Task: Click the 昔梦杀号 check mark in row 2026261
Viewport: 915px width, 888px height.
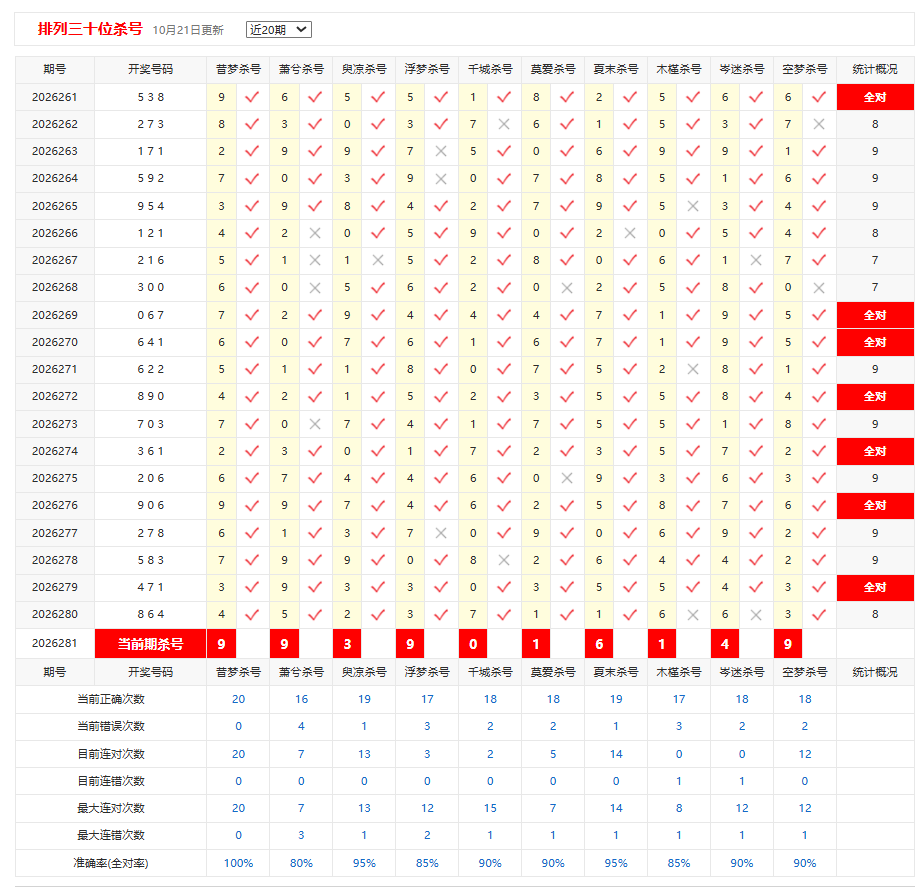Action: point(252,97)
